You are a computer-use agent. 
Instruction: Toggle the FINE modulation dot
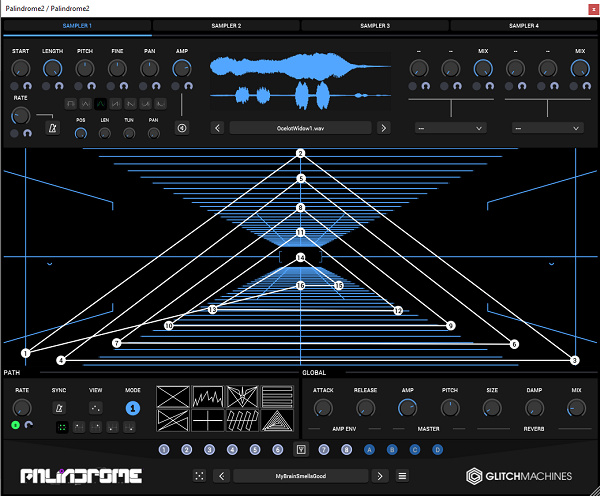click(x=111, y=86)
